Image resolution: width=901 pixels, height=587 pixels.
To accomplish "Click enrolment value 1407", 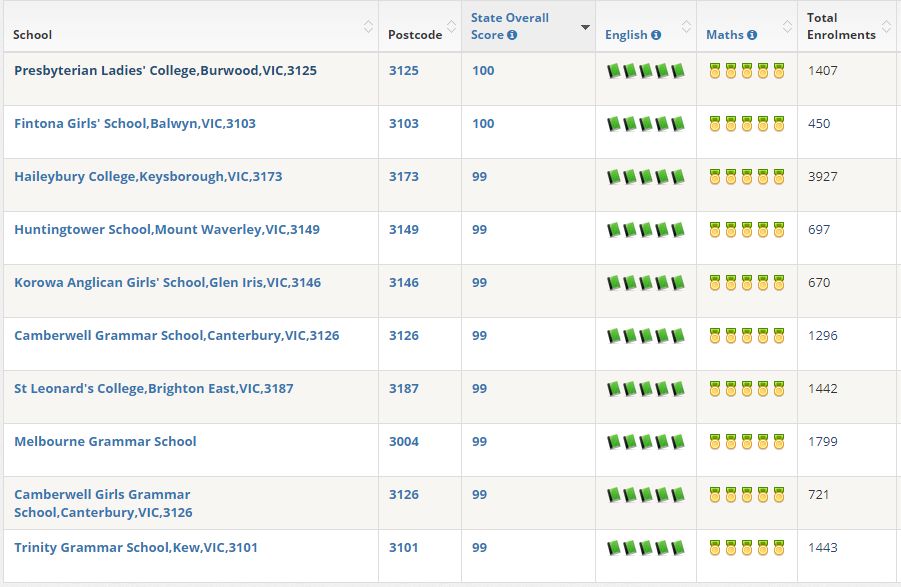I will click(822, 71).
